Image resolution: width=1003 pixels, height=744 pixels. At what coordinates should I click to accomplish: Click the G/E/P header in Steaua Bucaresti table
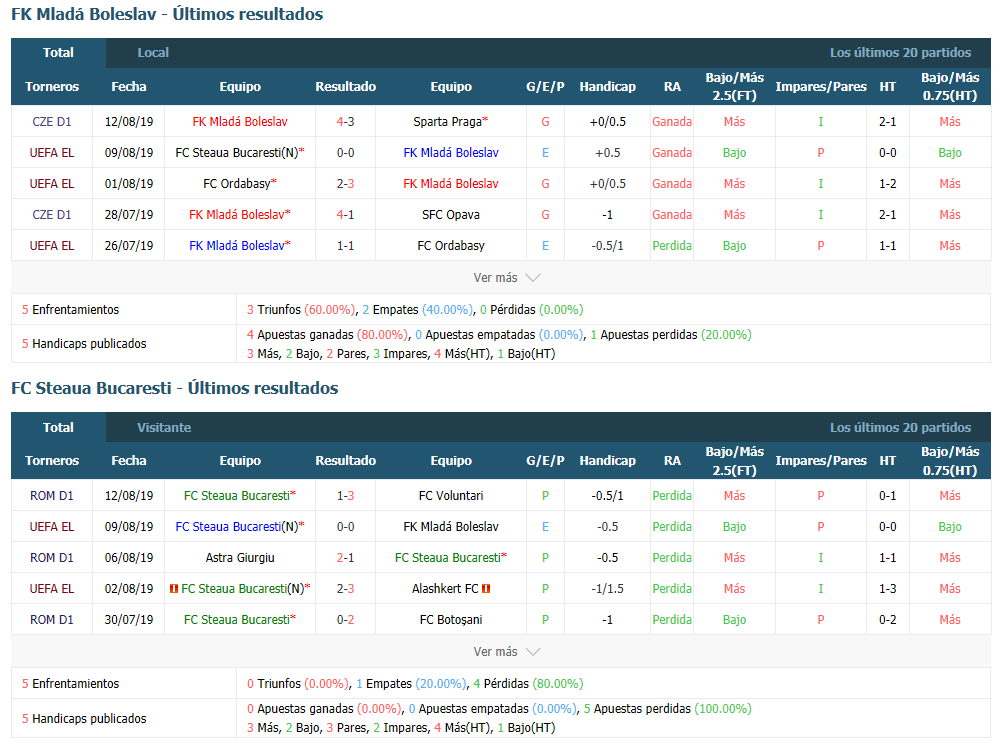[x=545, y=461]
